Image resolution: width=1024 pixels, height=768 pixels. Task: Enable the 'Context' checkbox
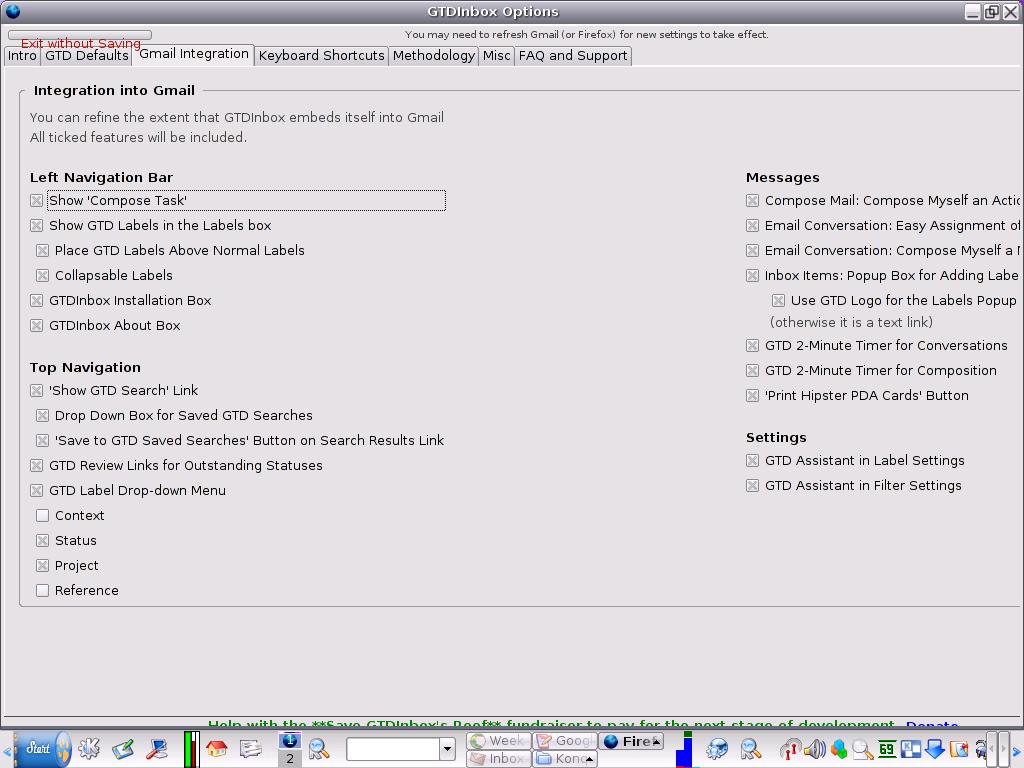coord(42,515)
